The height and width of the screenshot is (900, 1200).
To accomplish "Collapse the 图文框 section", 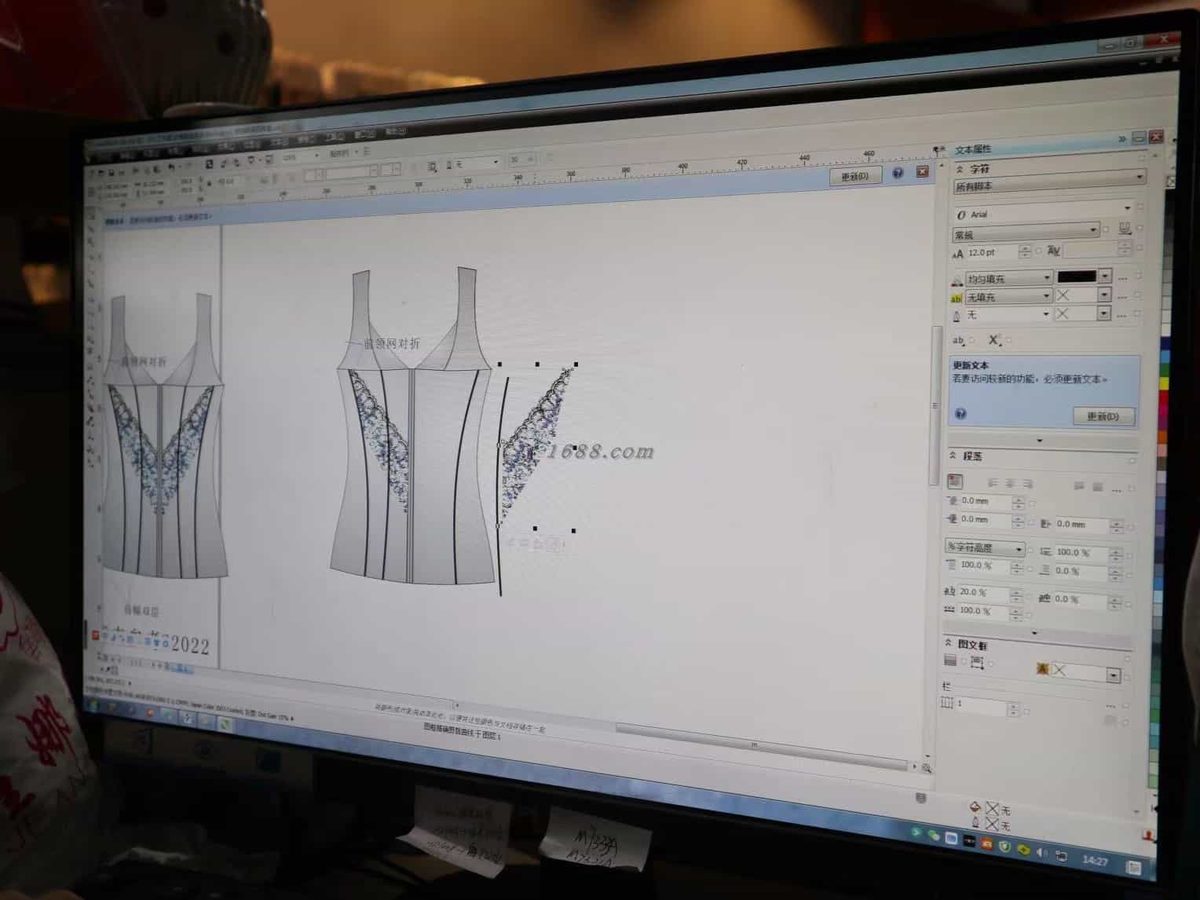I will [x=948, y=642].
